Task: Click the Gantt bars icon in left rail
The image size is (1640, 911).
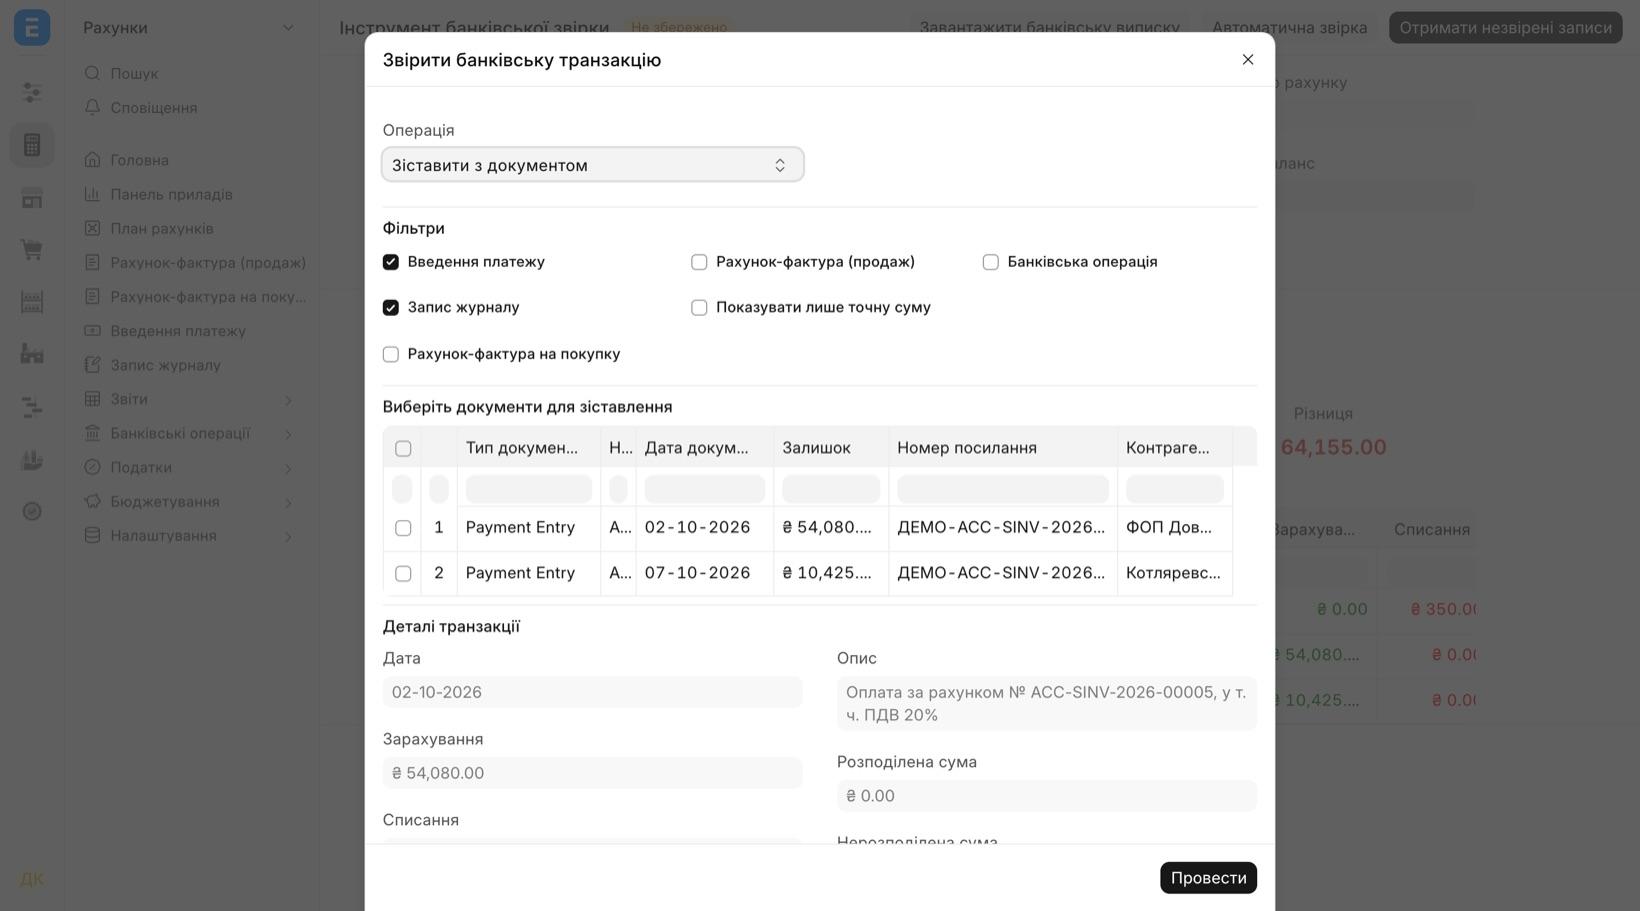Action: pos(32,407)
